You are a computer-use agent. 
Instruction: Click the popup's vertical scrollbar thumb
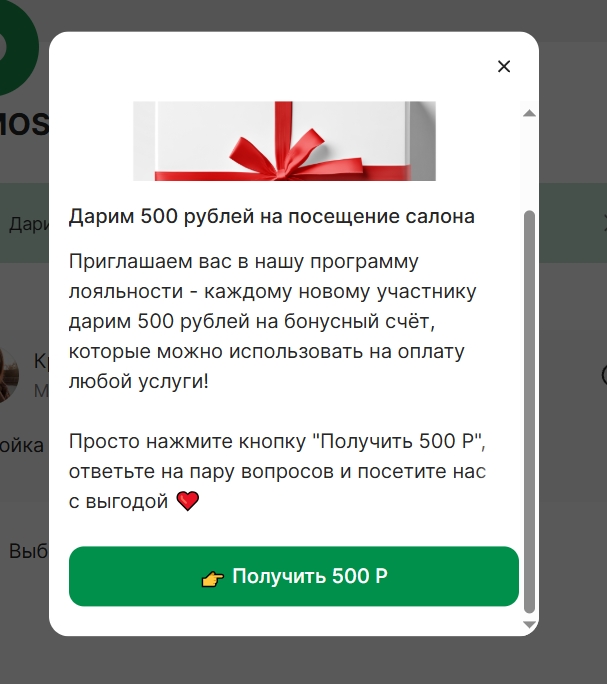[529, 412]
